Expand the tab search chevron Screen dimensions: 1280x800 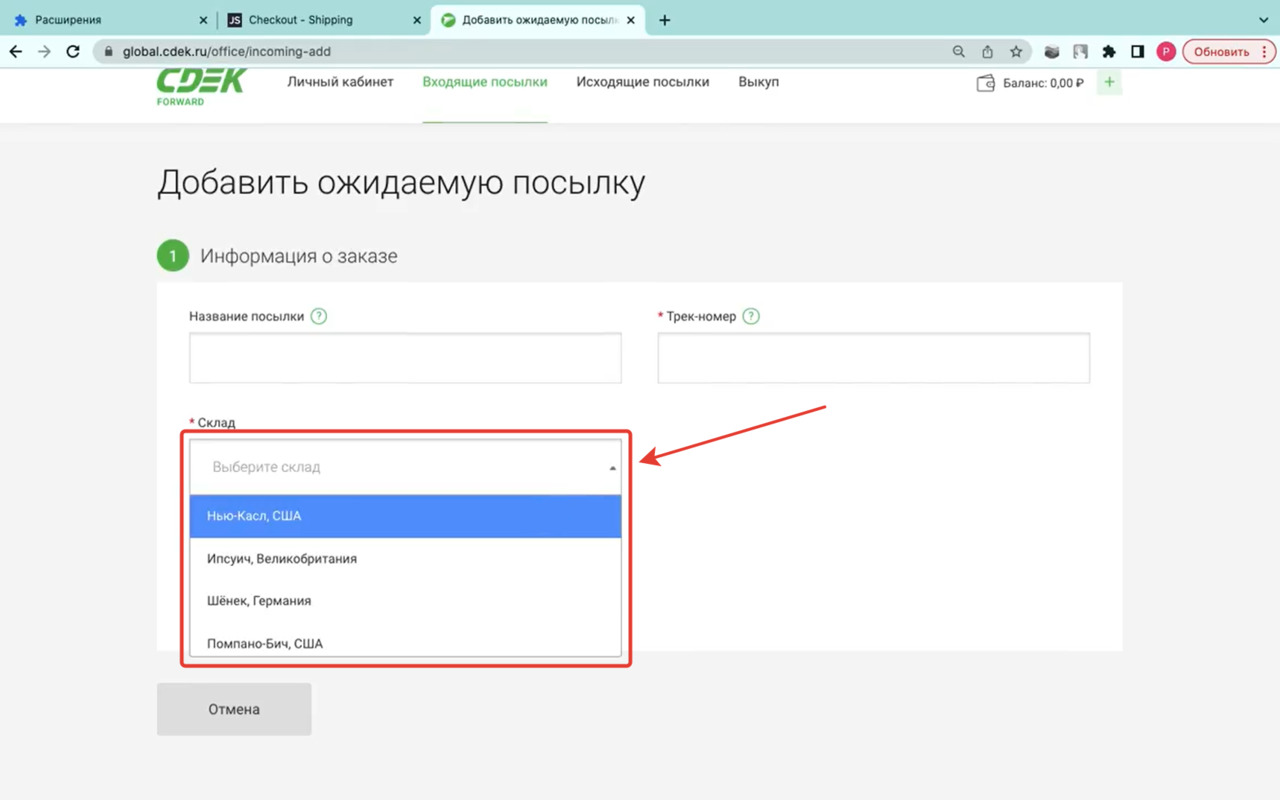1263,20
